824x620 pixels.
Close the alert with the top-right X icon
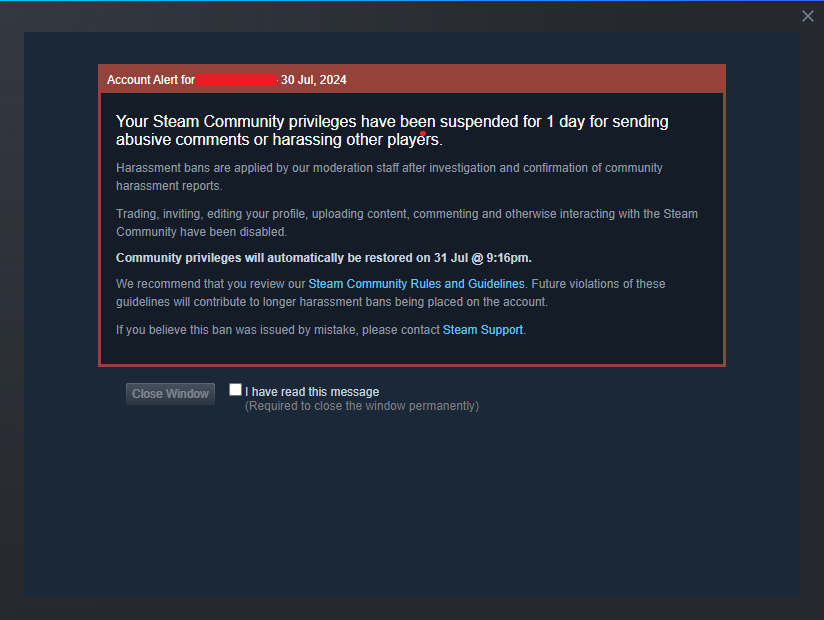tap(808, 16)
